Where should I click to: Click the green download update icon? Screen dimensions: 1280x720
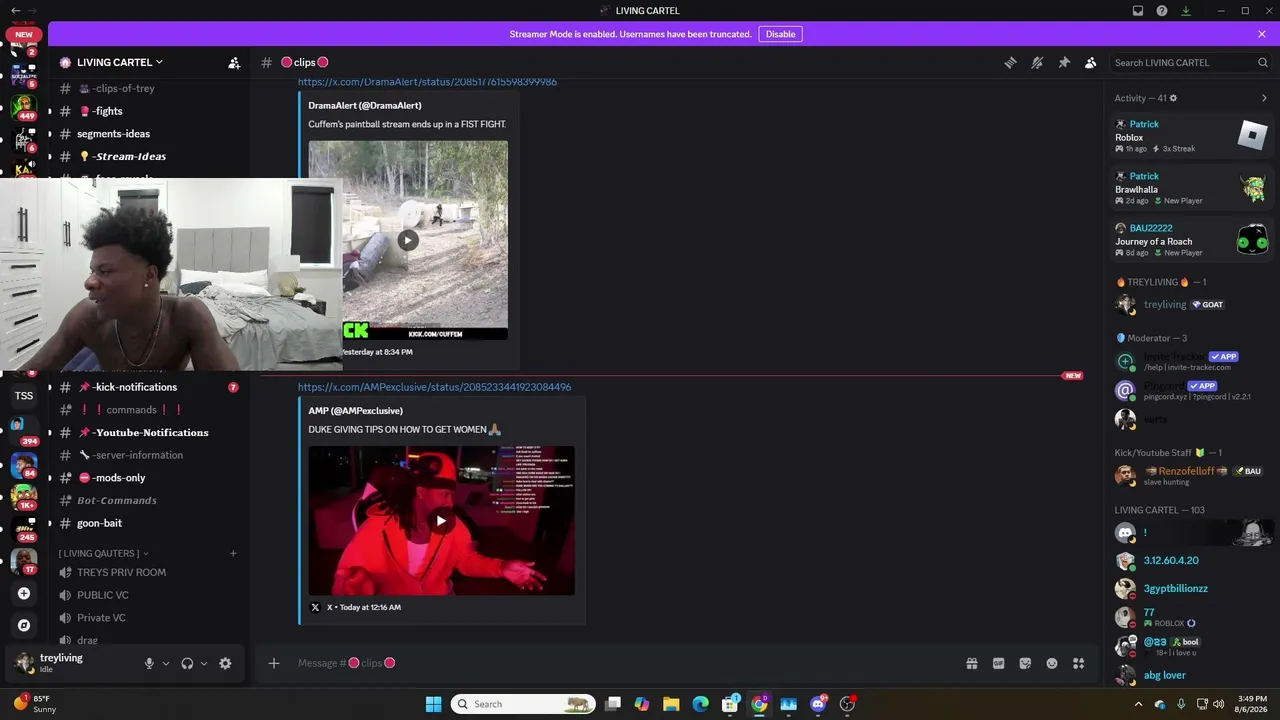pyautogui.click(x=1186, y=11)
